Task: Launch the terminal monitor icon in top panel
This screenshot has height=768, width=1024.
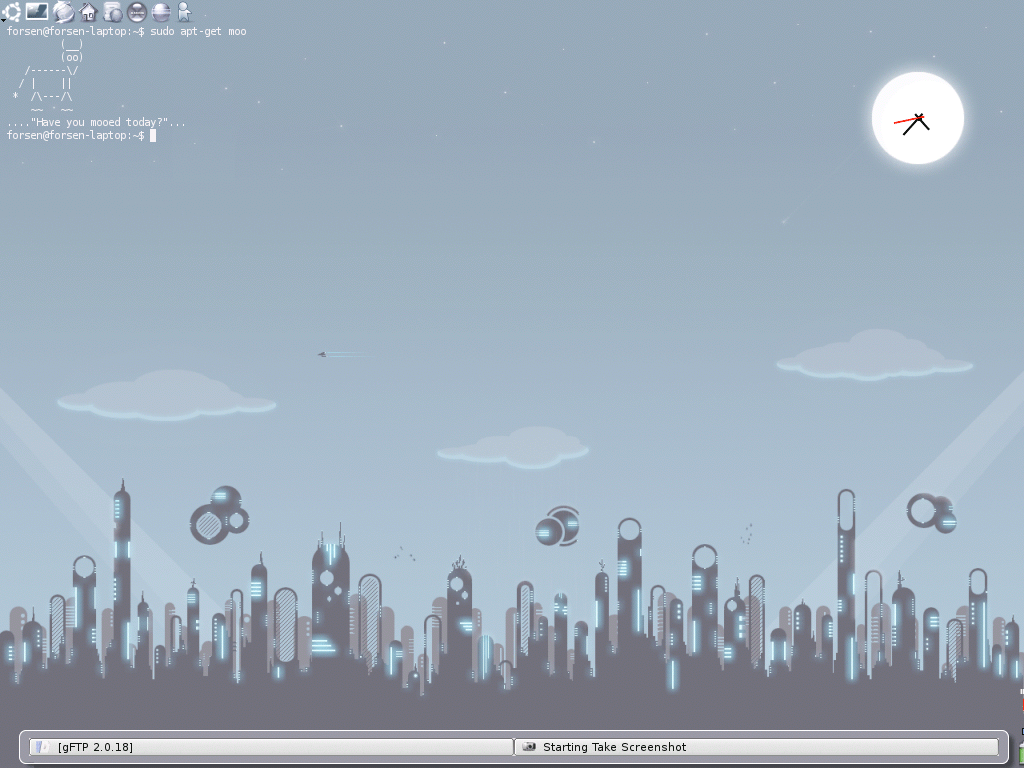Action: (37, 11)
